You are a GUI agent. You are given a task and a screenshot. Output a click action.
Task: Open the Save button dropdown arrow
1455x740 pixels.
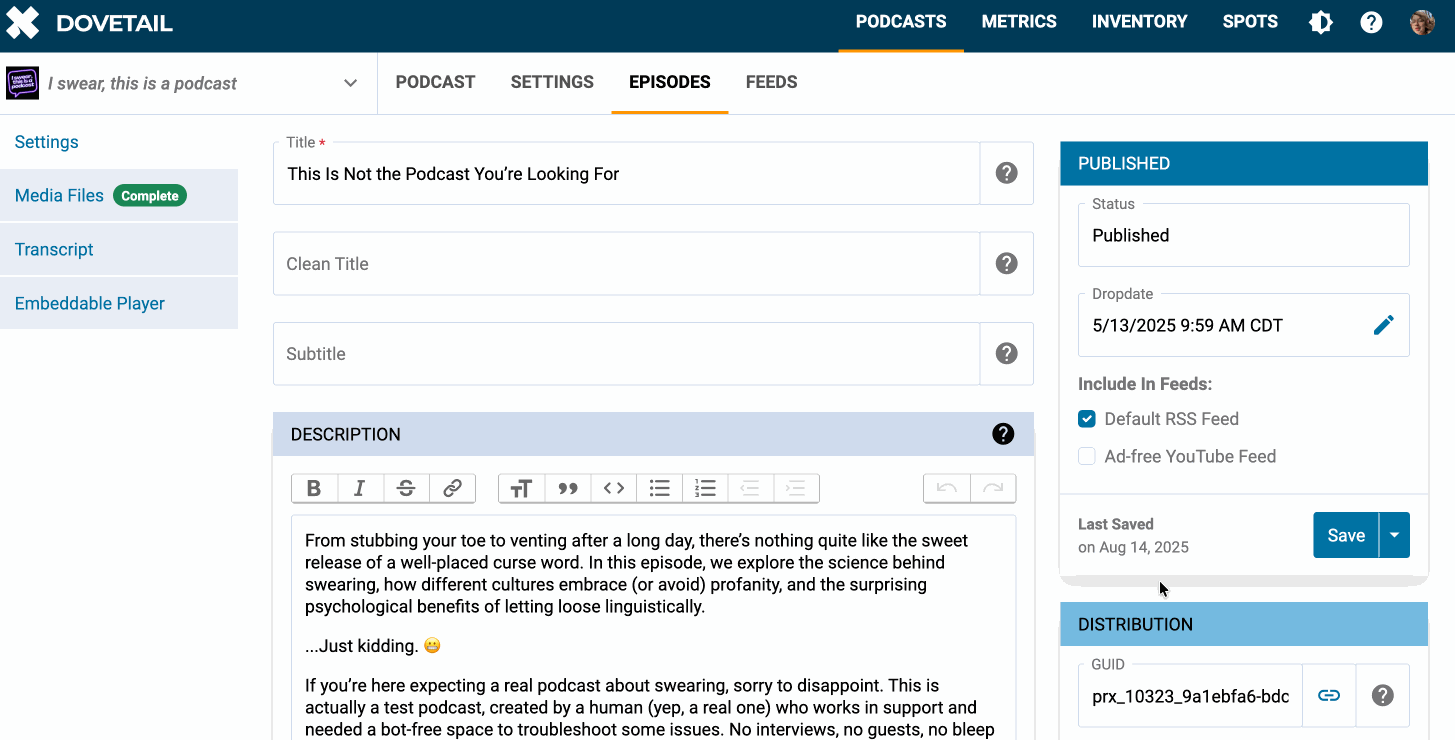(1394, 535)
